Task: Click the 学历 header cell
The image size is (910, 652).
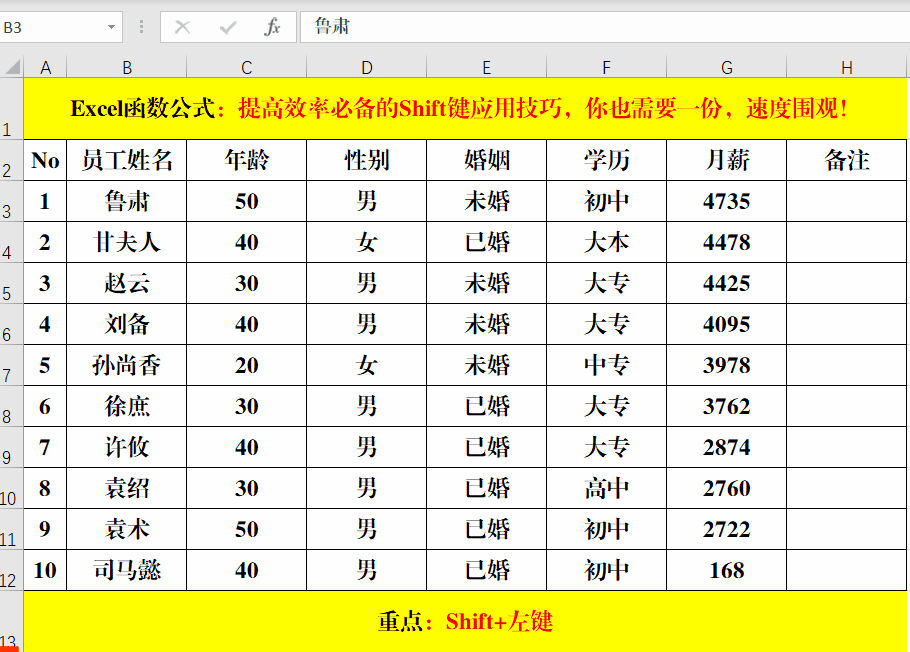Action: (x=606, y=160)
